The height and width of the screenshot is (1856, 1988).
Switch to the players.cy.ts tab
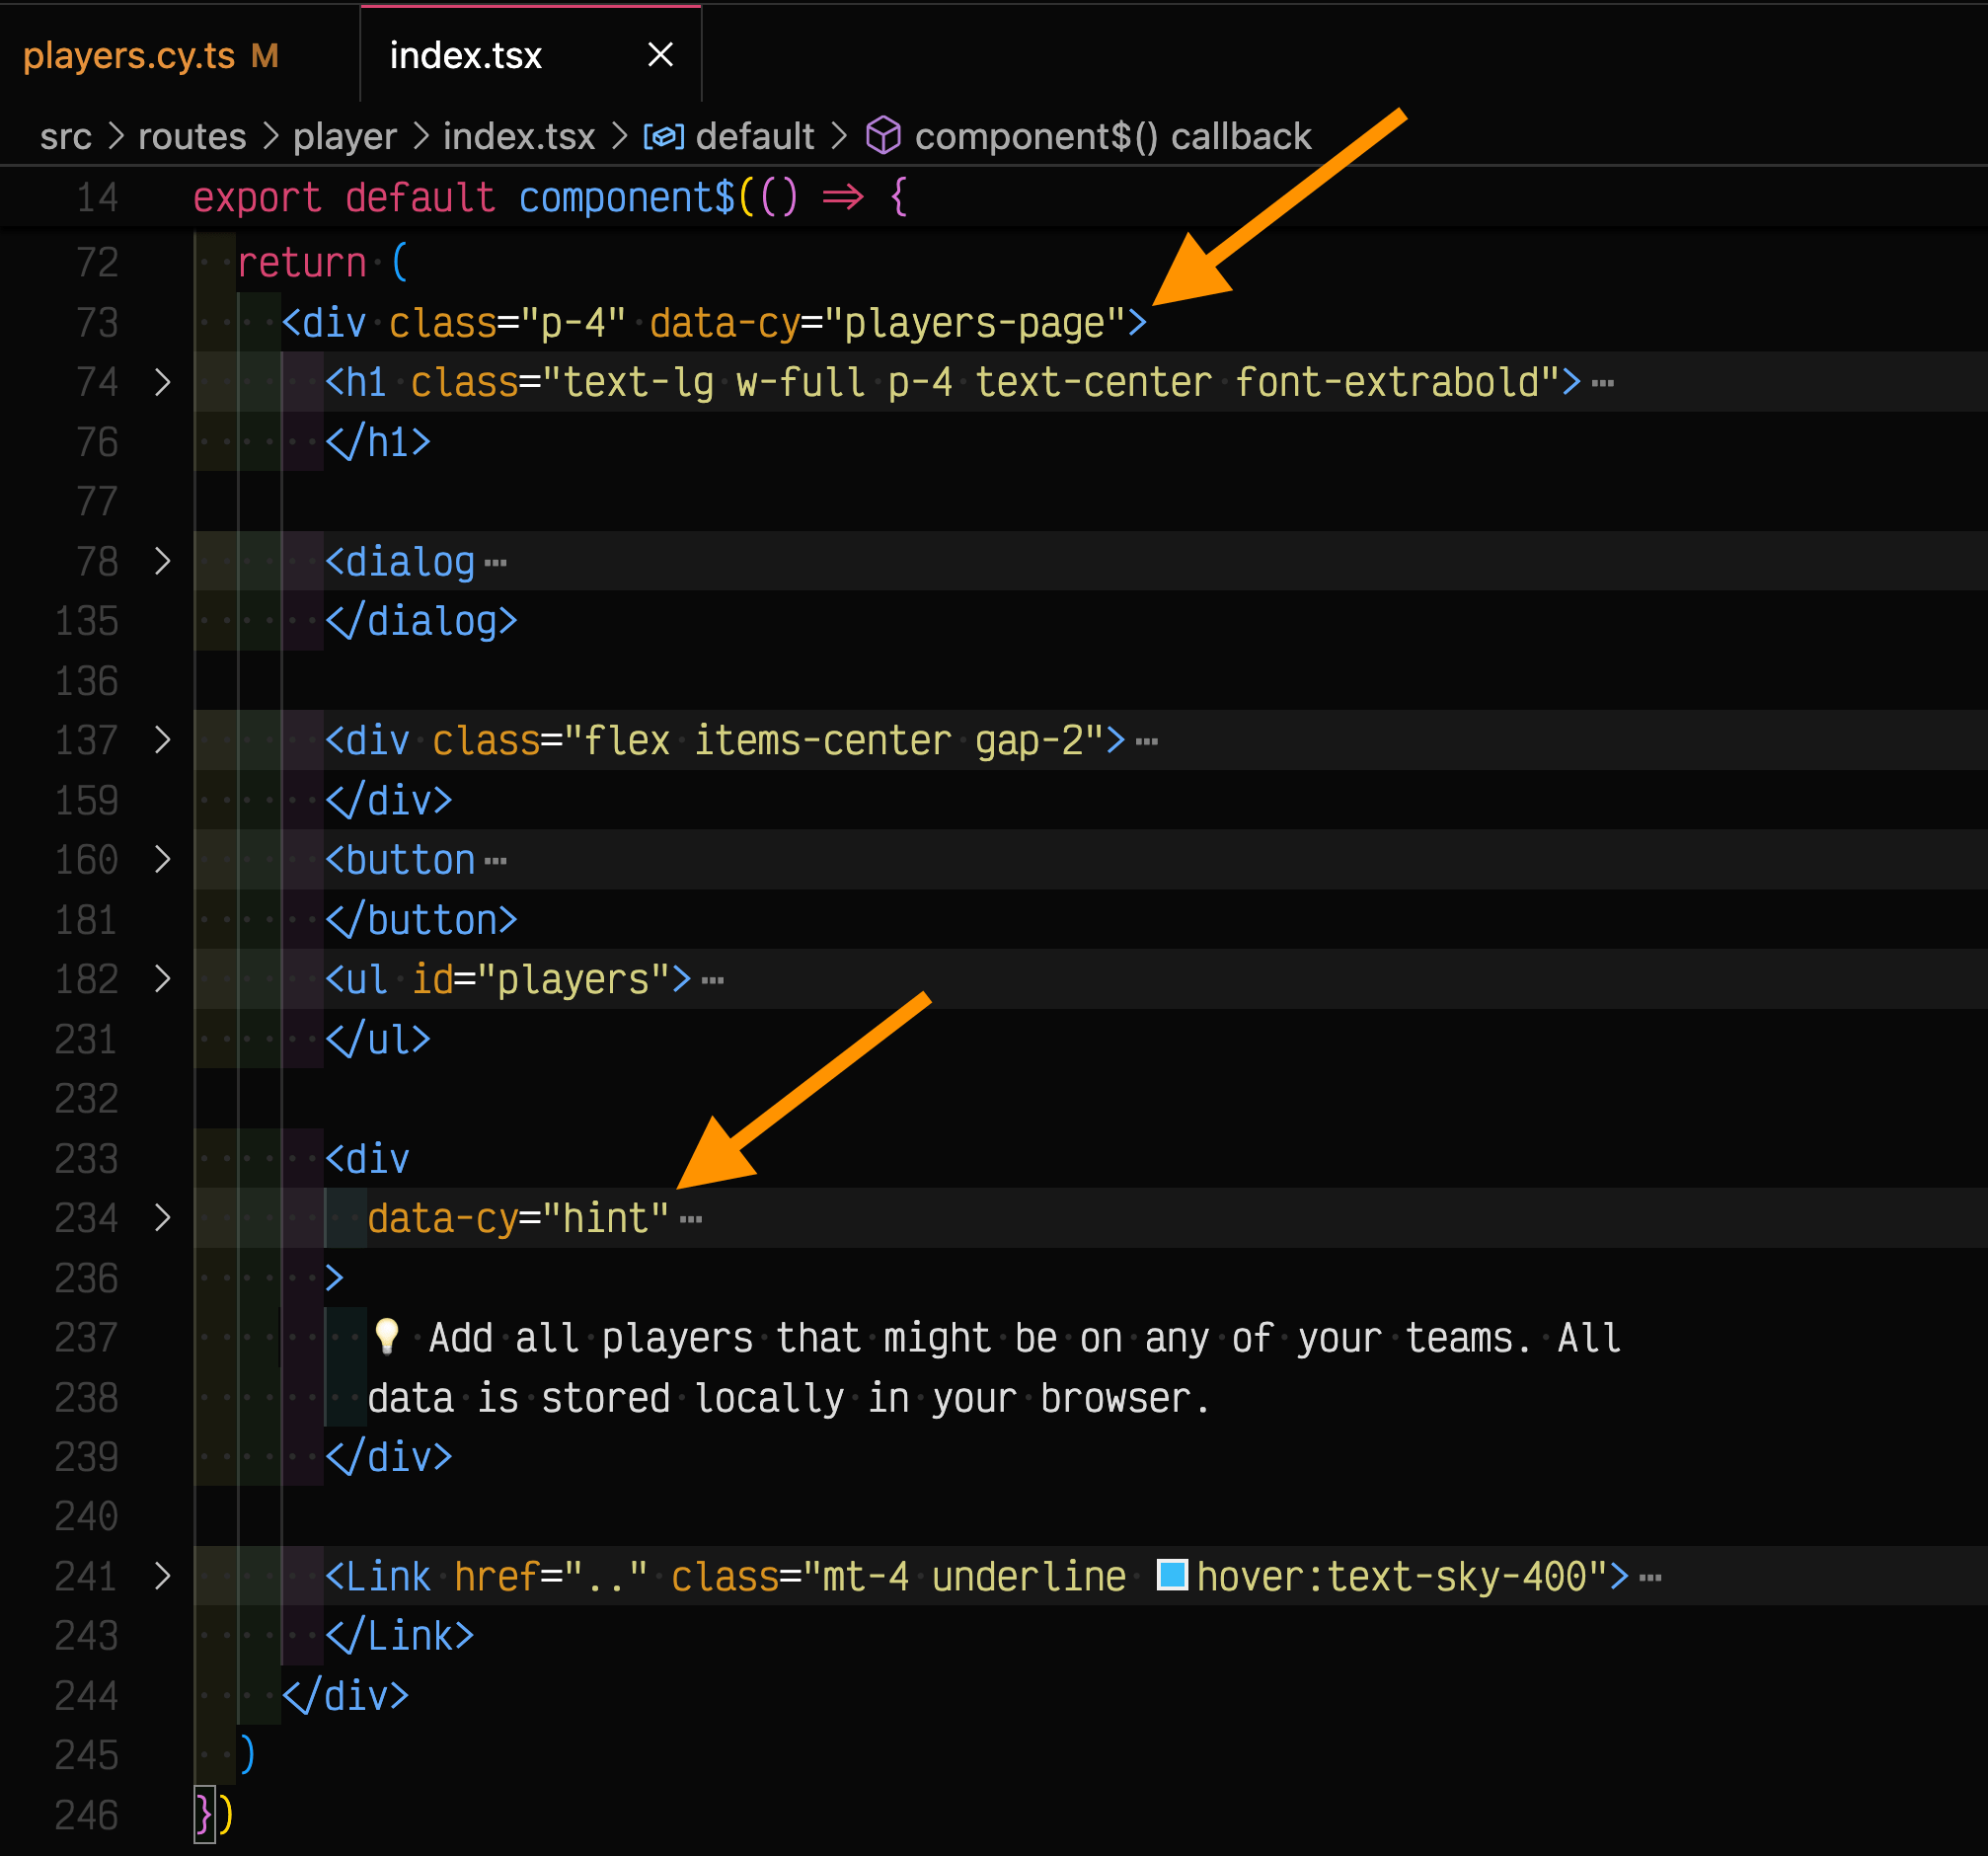(x=150, y=55)
